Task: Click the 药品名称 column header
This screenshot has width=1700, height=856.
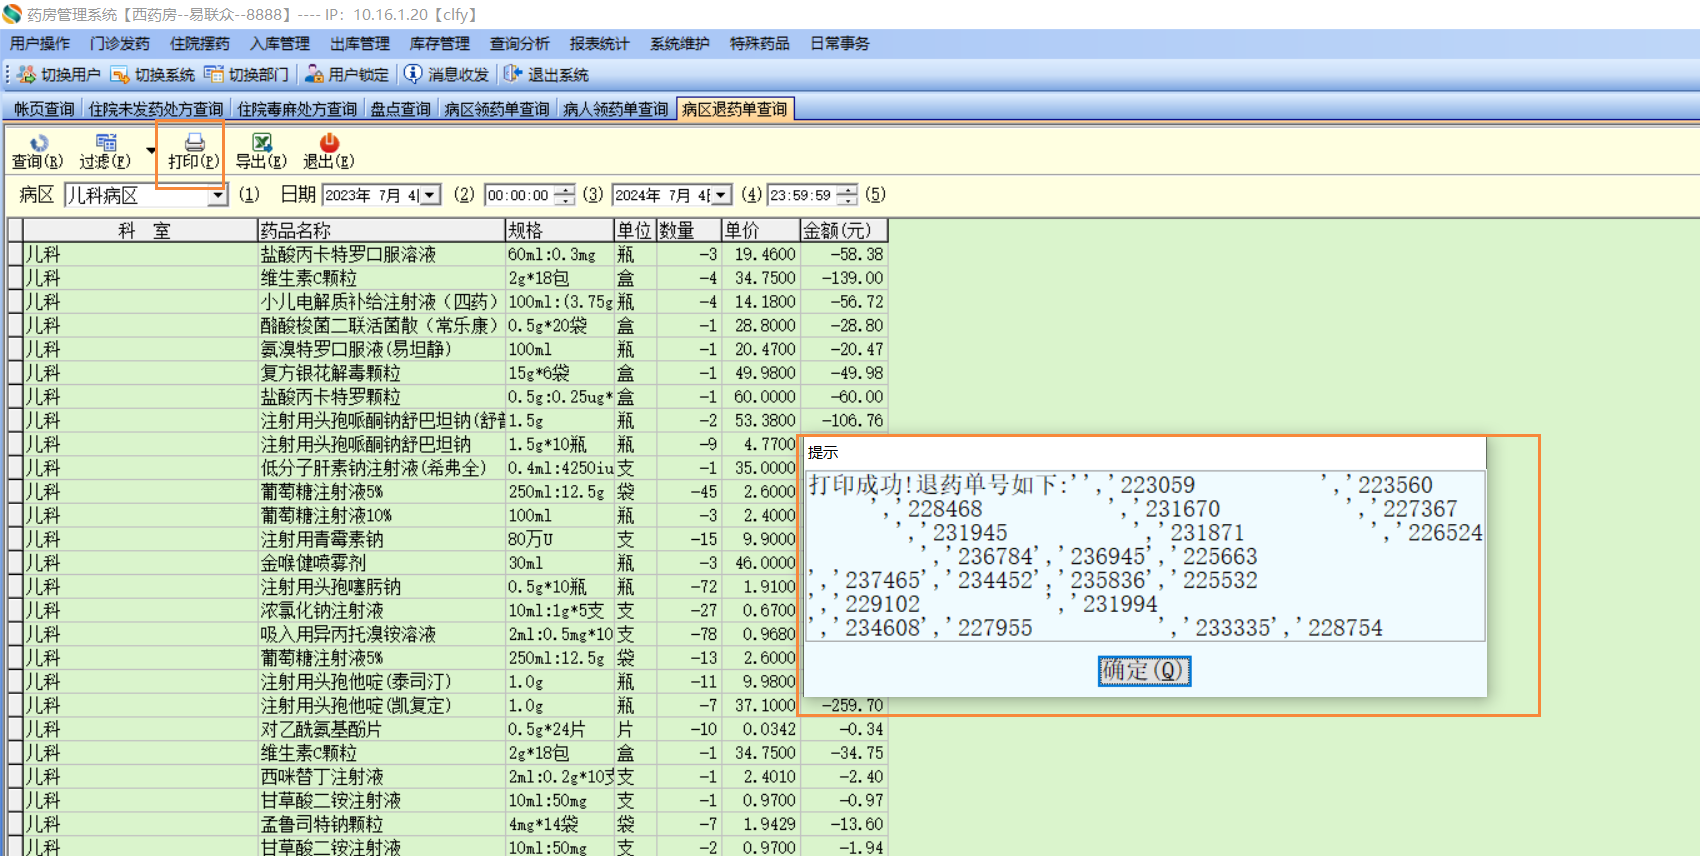Action: pos(381,231)
